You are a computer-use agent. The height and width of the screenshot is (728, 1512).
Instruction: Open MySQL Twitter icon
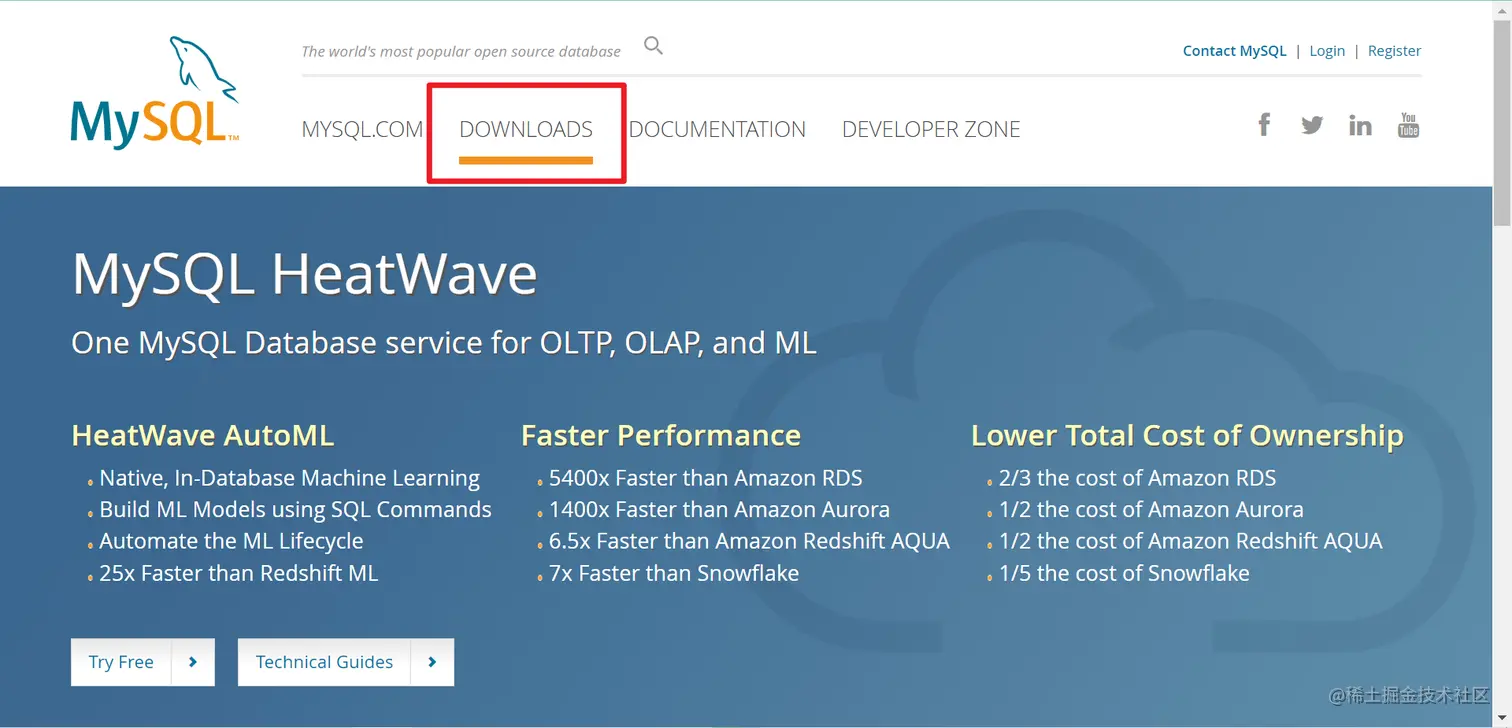point(1312,125)
